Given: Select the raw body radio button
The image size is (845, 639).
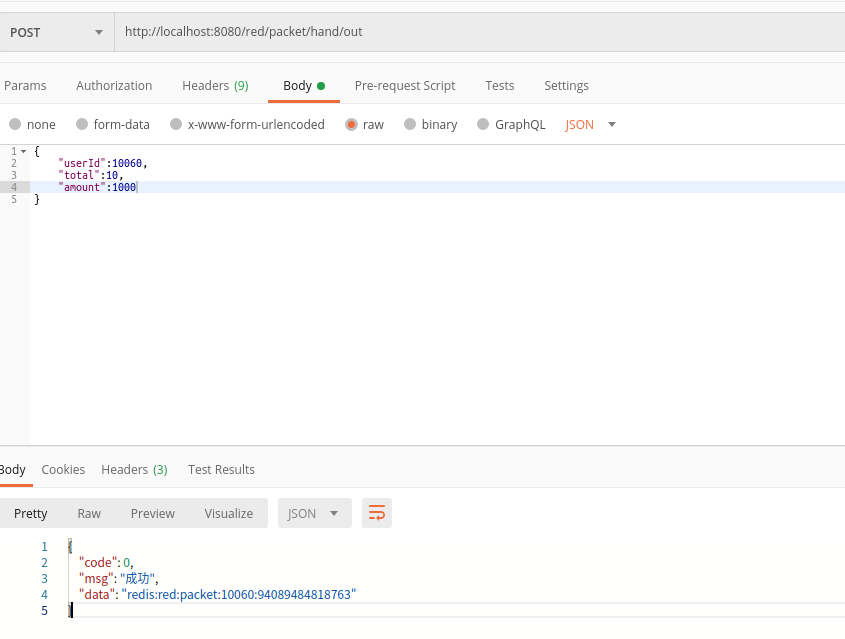Looking at the screenshot, I should 351,125.
